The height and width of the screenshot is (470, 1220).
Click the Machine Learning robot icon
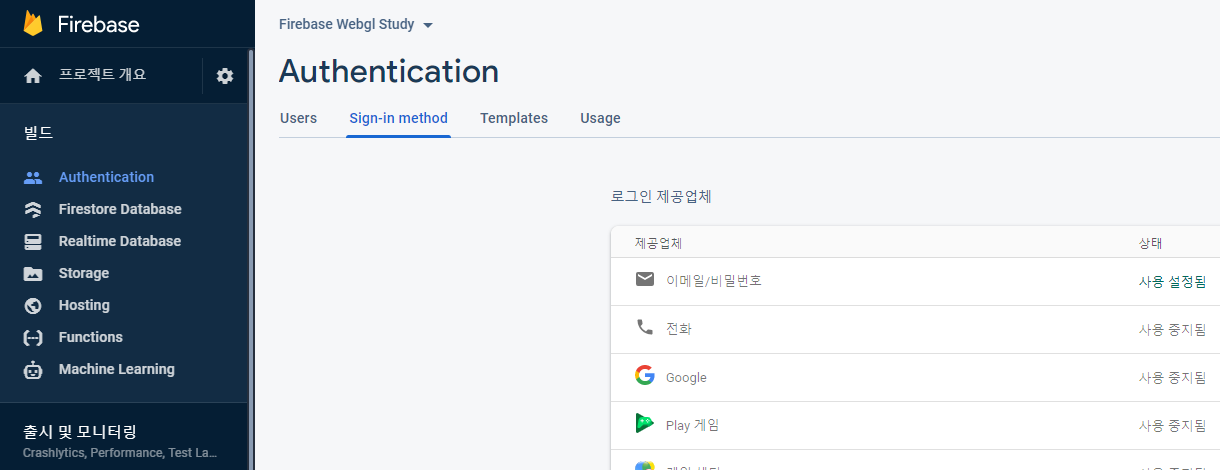33,369
